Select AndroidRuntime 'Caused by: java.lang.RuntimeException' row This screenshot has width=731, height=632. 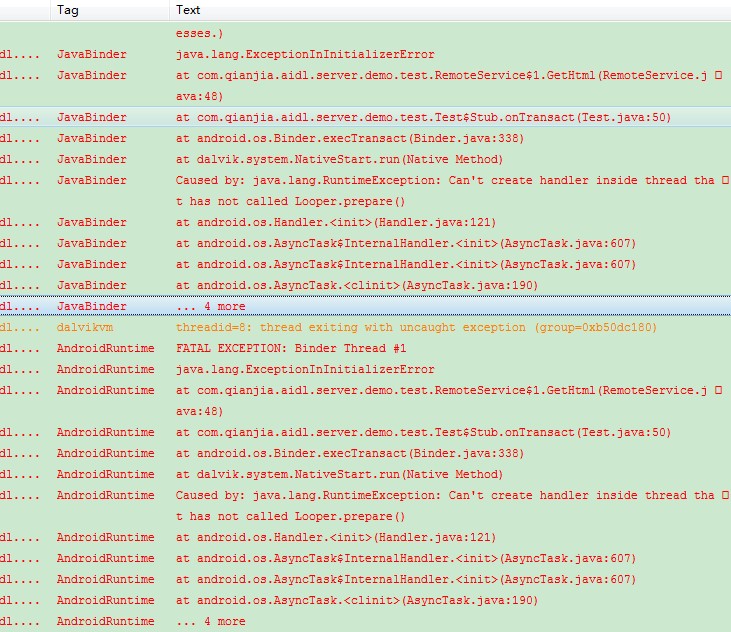[x=366, y=506]
